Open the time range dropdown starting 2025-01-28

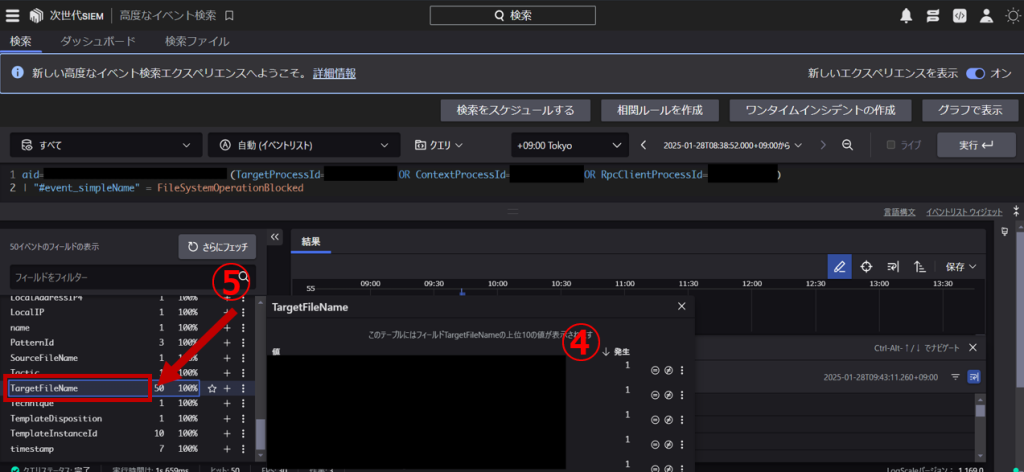(732, 145)
